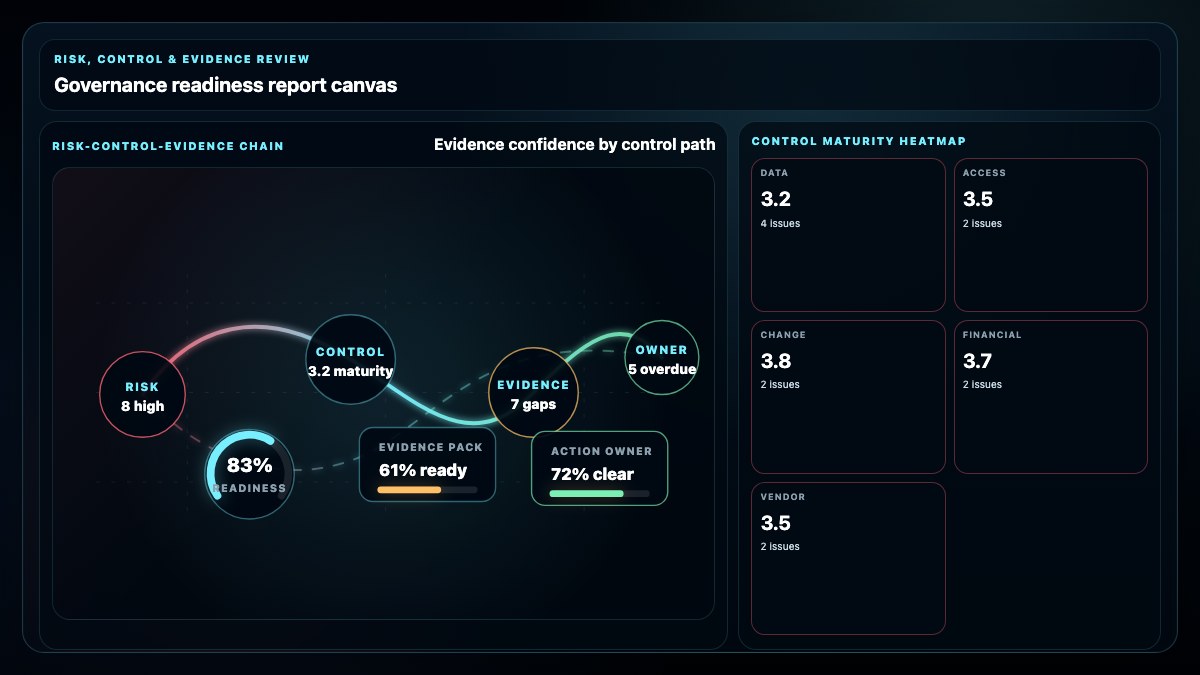Select the OWNER 5 overdue node
The height and width of the screenshot is (675, 1200).
(661, 358)
